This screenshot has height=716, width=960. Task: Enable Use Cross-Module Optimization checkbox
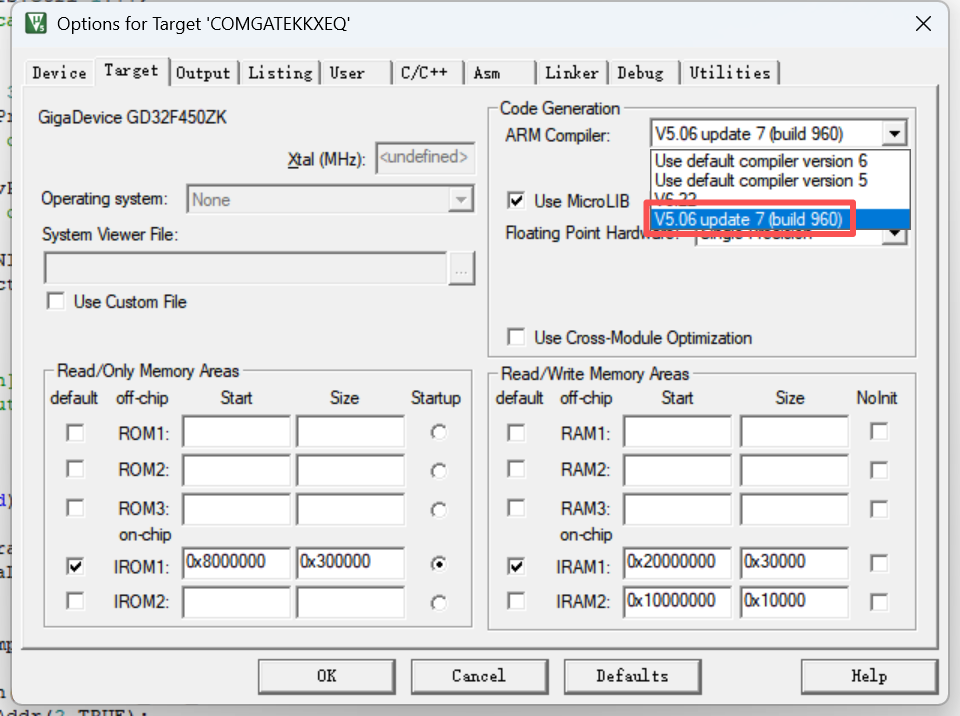pyautogui.click(x=516, y=337)
